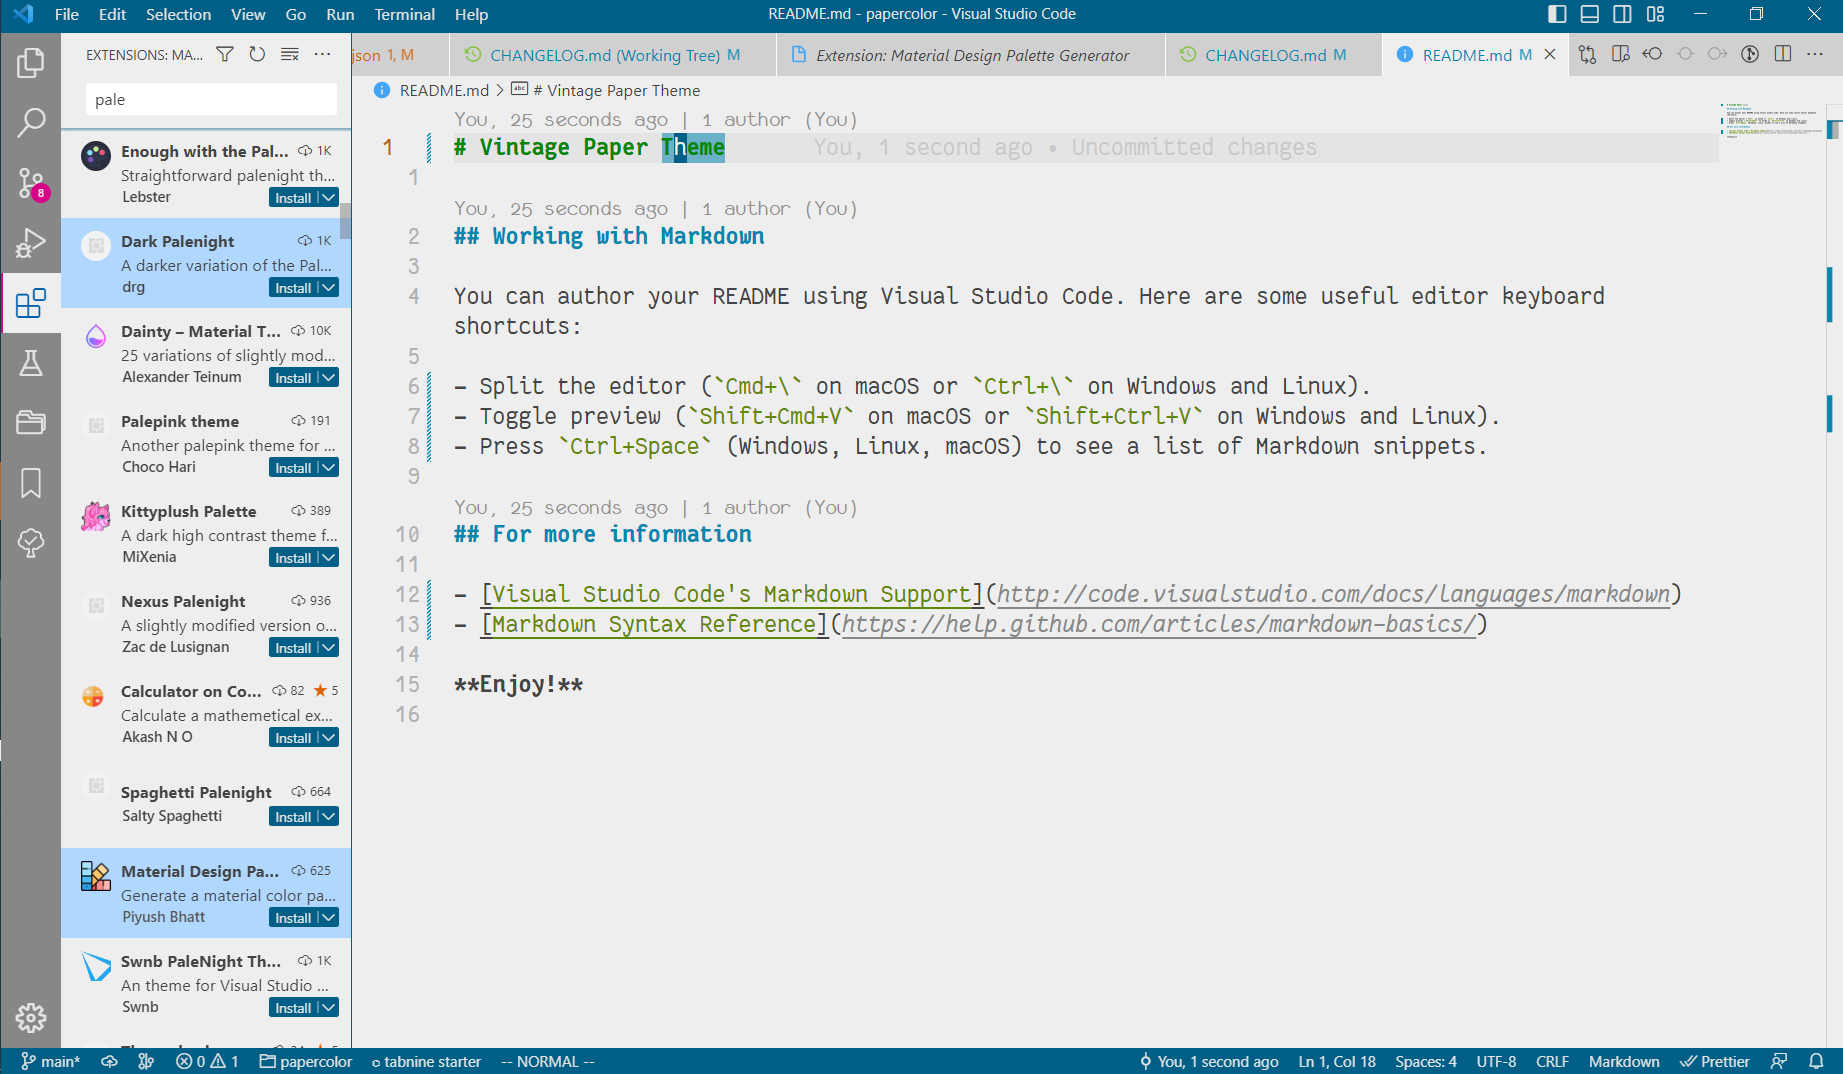Image resolution: width=1843 pixels, height=1074 pixels.
Task: Open Markdown preview to the side
Action: coord(1620,54)
